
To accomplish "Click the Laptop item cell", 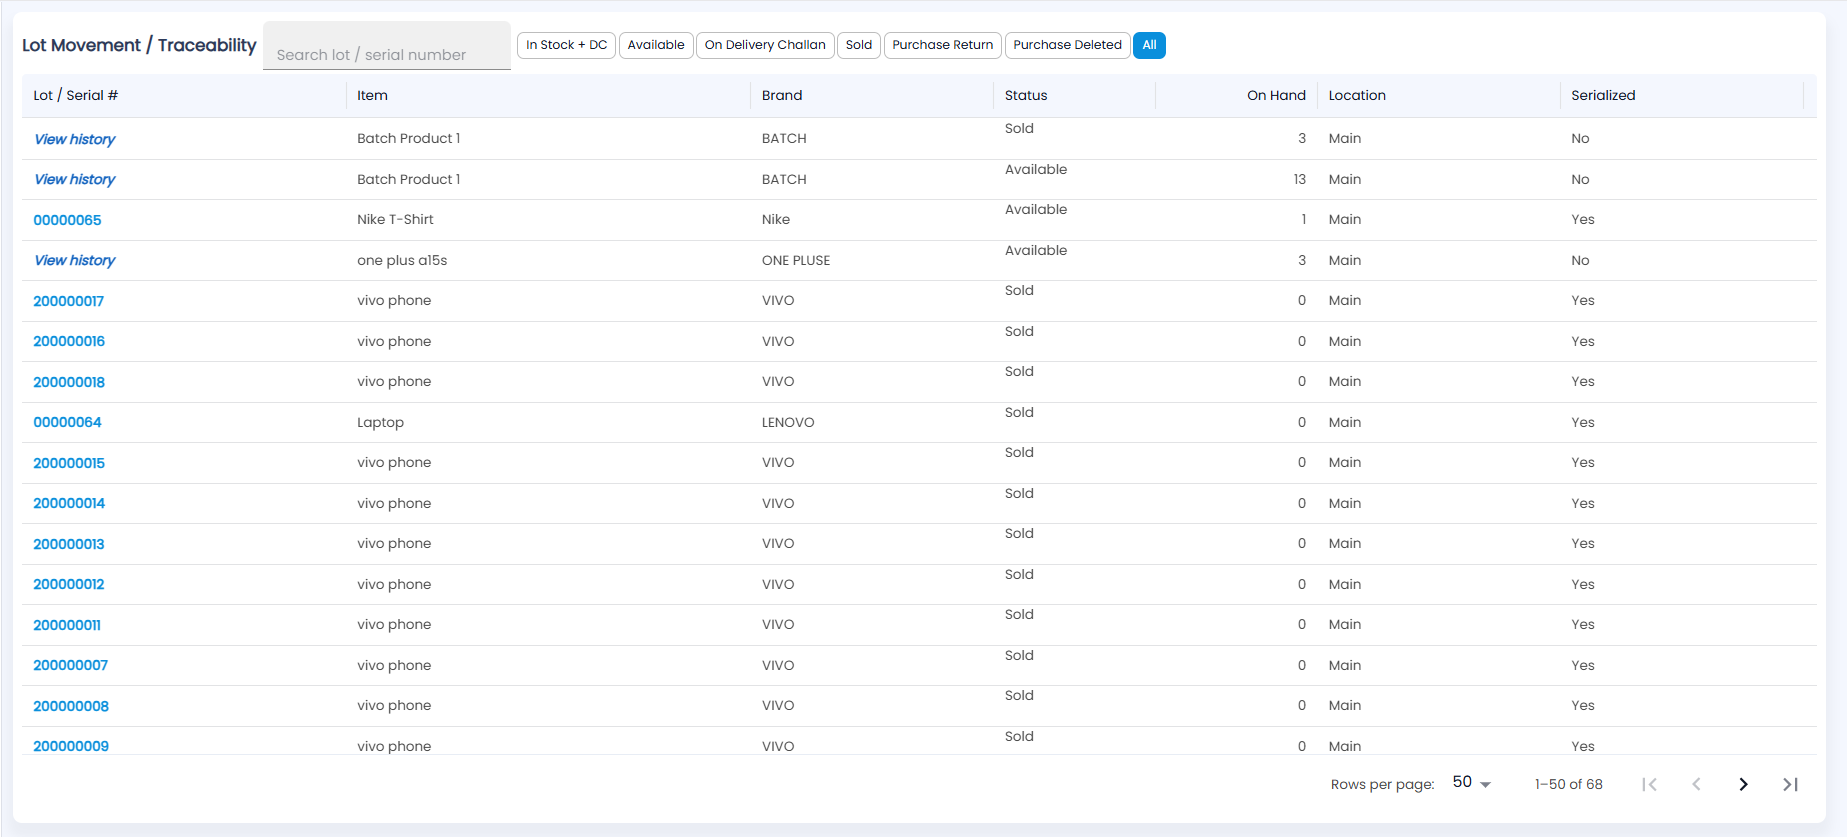I will click(x=380, y=422).
